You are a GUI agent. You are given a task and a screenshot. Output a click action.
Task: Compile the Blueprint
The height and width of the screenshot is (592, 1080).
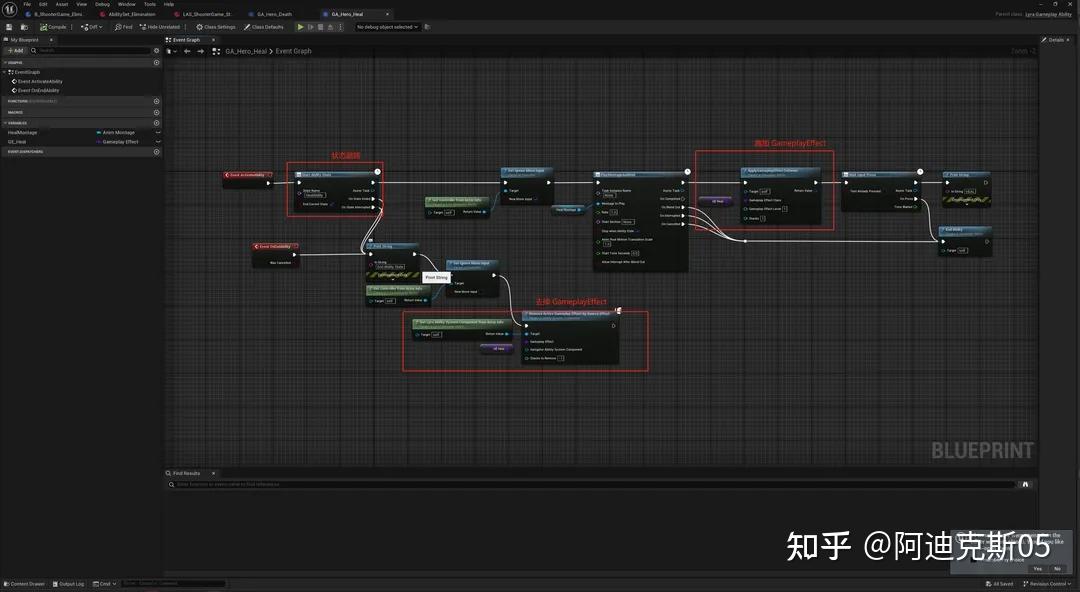(x=52, y=27)
